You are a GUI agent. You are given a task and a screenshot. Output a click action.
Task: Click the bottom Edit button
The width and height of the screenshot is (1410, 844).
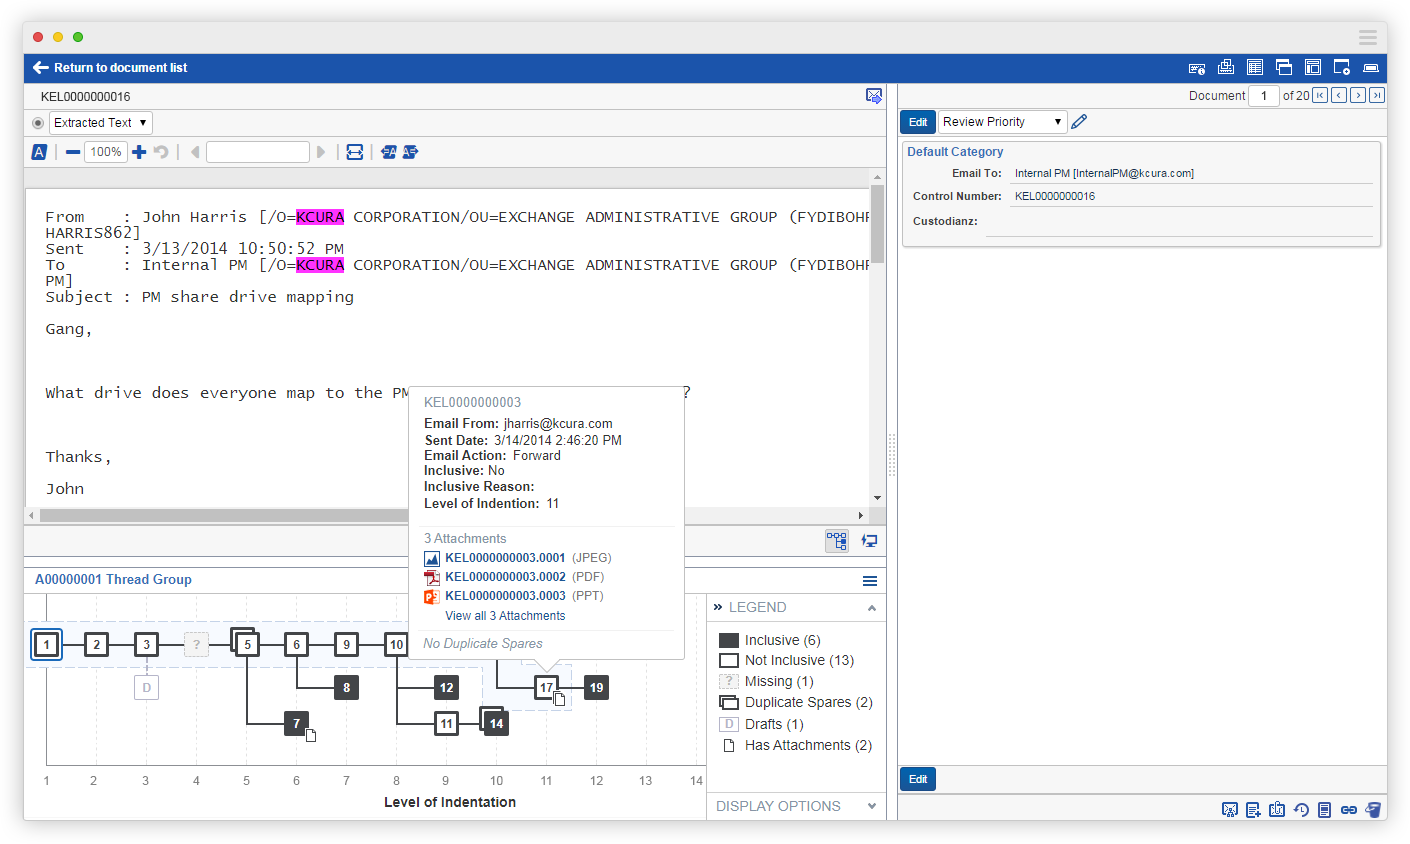coord(918,779)
